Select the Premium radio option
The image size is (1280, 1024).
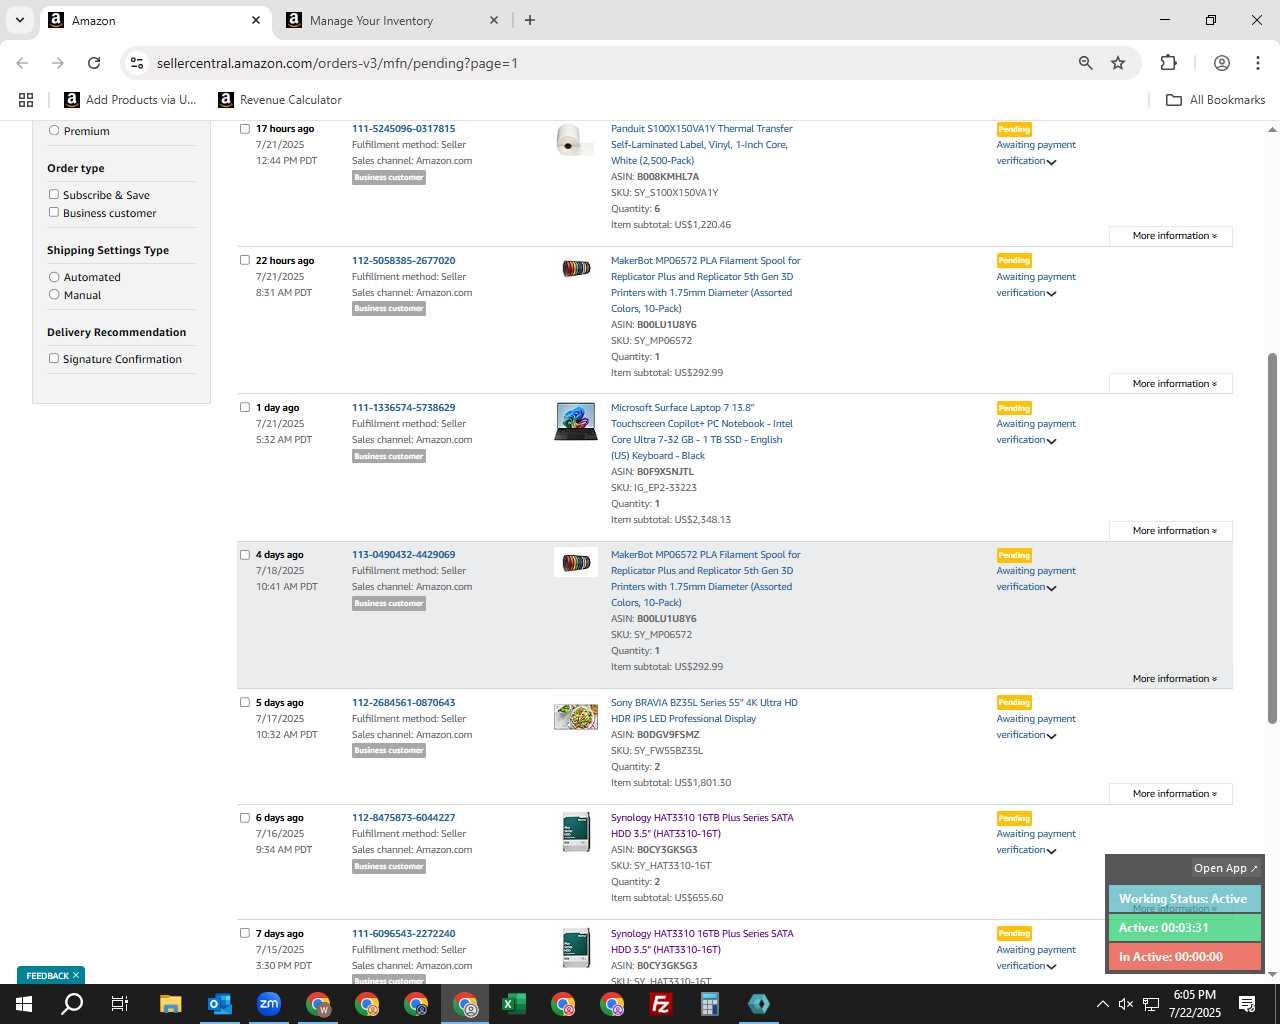pos(54,130)
